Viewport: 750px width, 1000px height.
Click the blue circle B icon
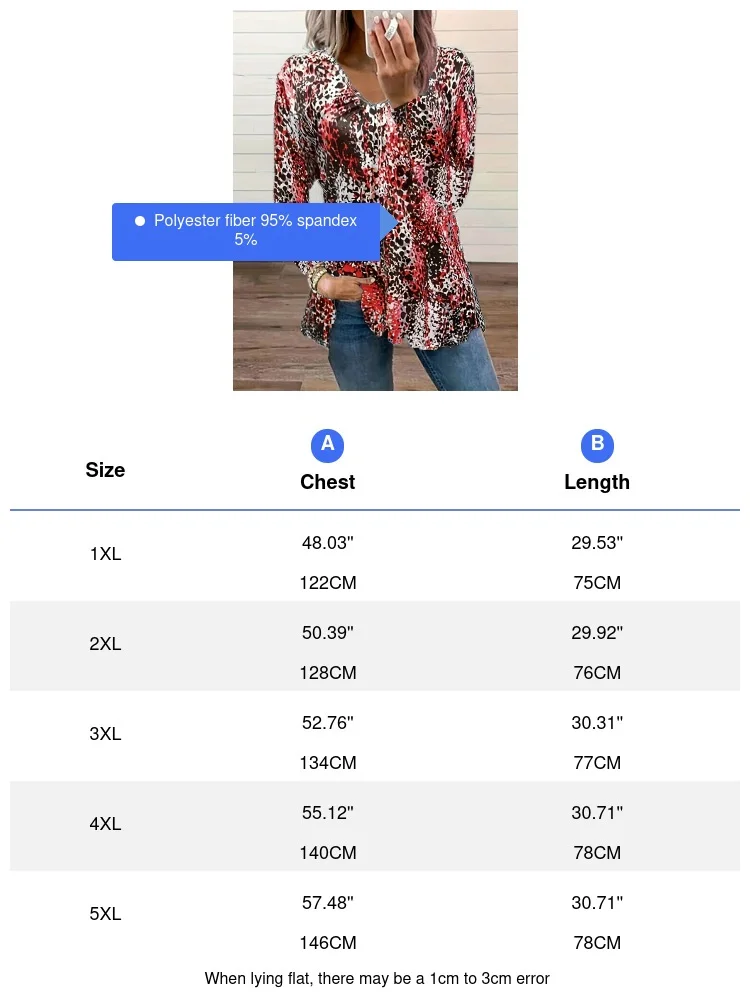pos(597,445)
